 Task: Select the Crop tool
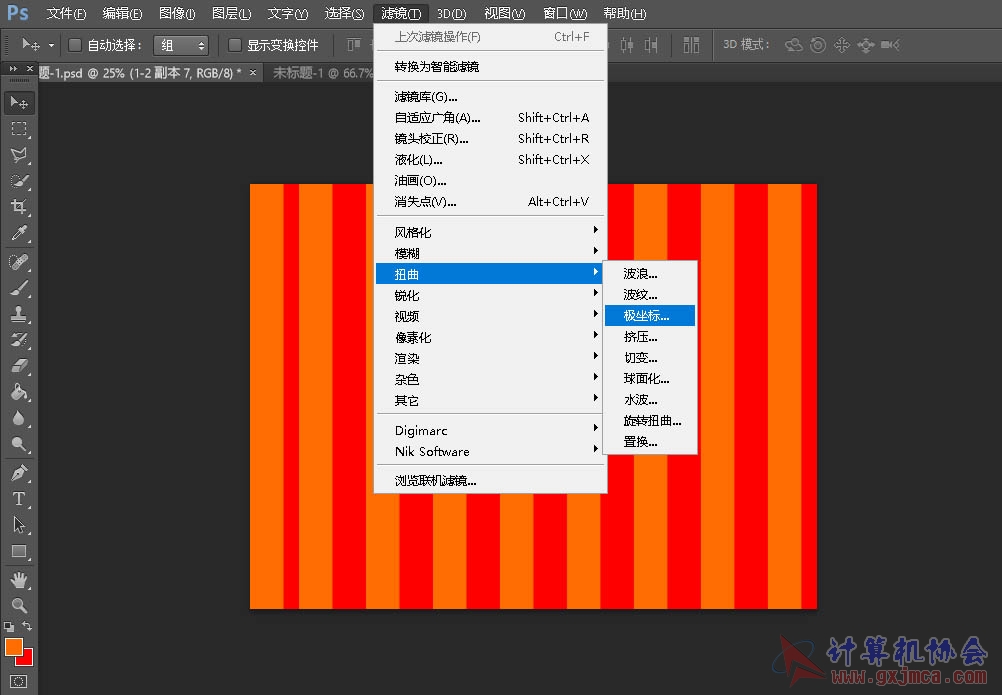coord(19,207)
